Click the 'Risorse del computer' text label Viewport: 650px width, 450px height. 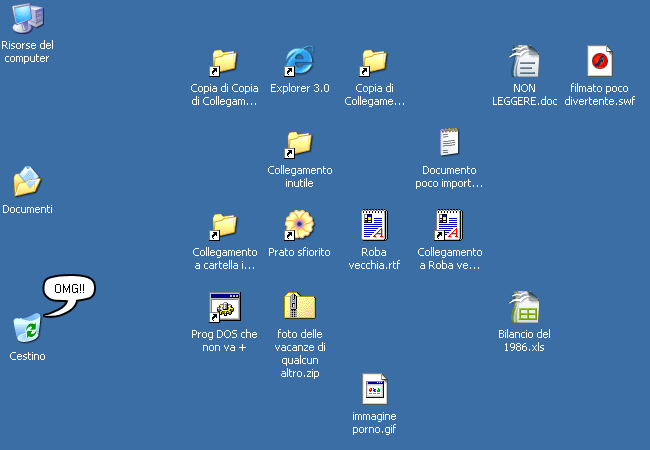pos(27,51)
